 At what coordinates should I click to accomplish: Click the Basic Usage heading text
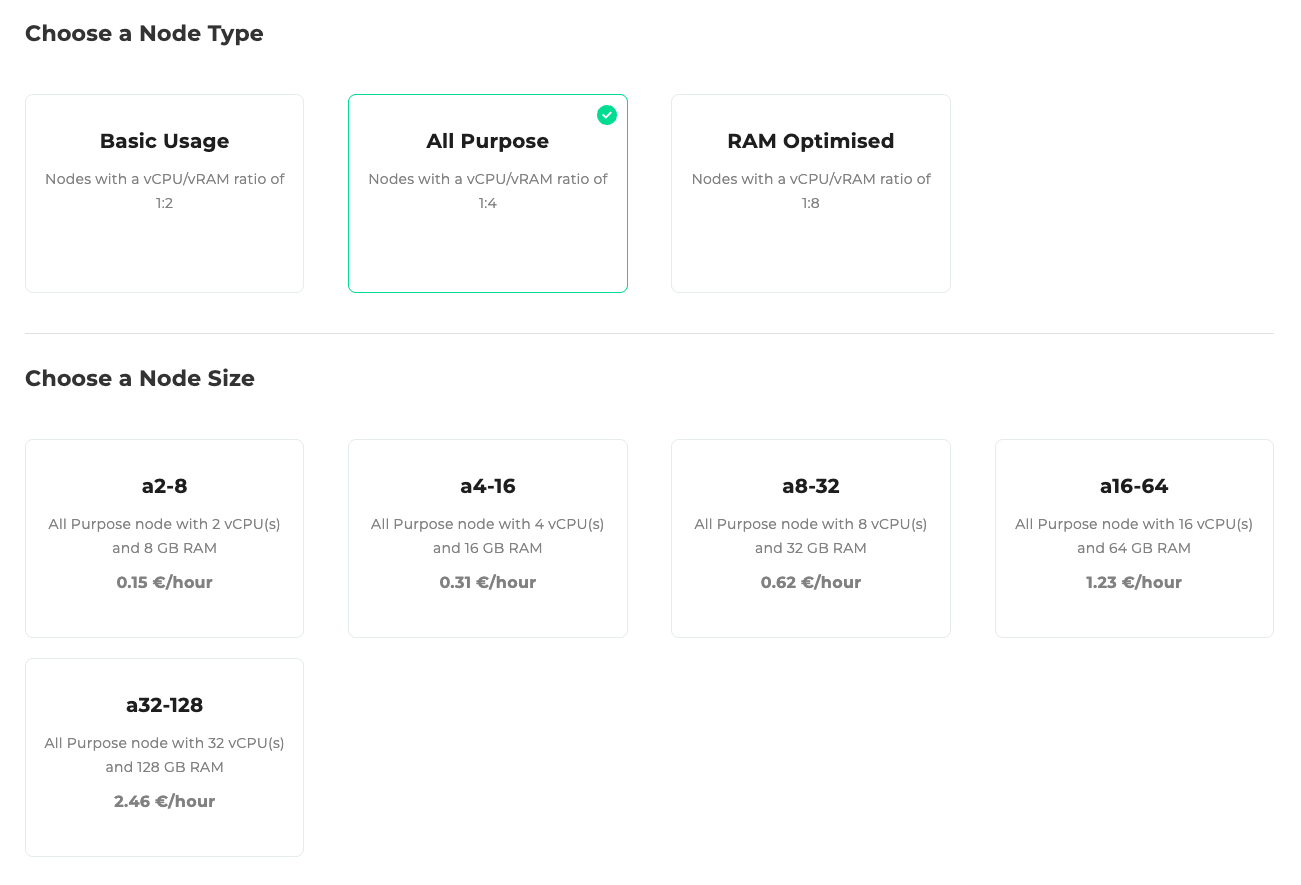coord(164,141)
